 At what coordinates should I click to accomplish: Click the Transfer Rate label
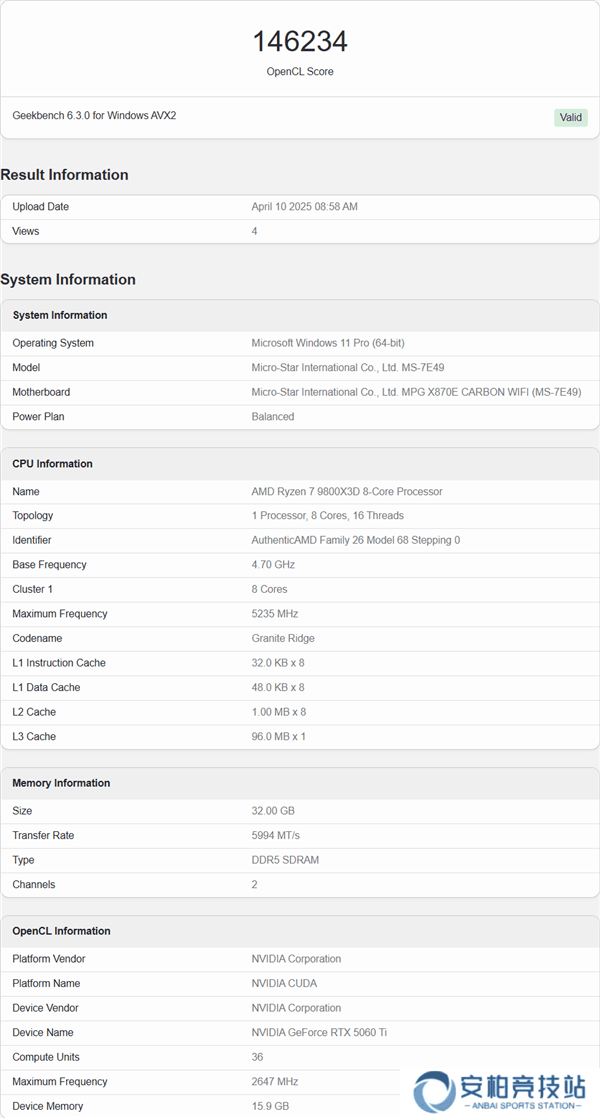point(43,836)
